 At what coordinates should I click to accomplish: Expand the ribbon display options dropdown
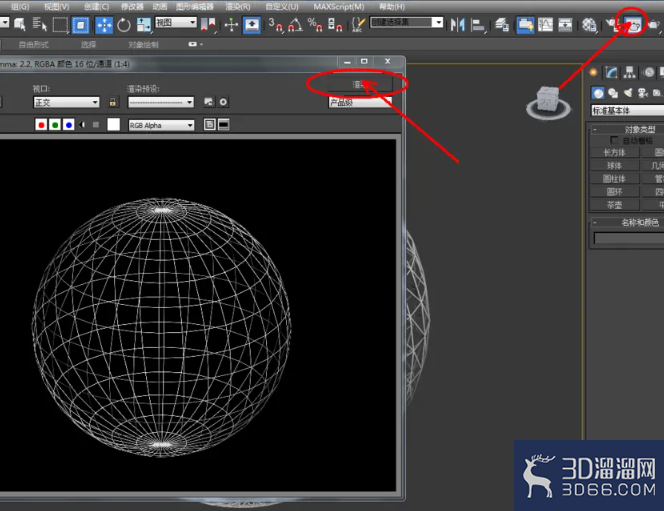click(195, 44)
